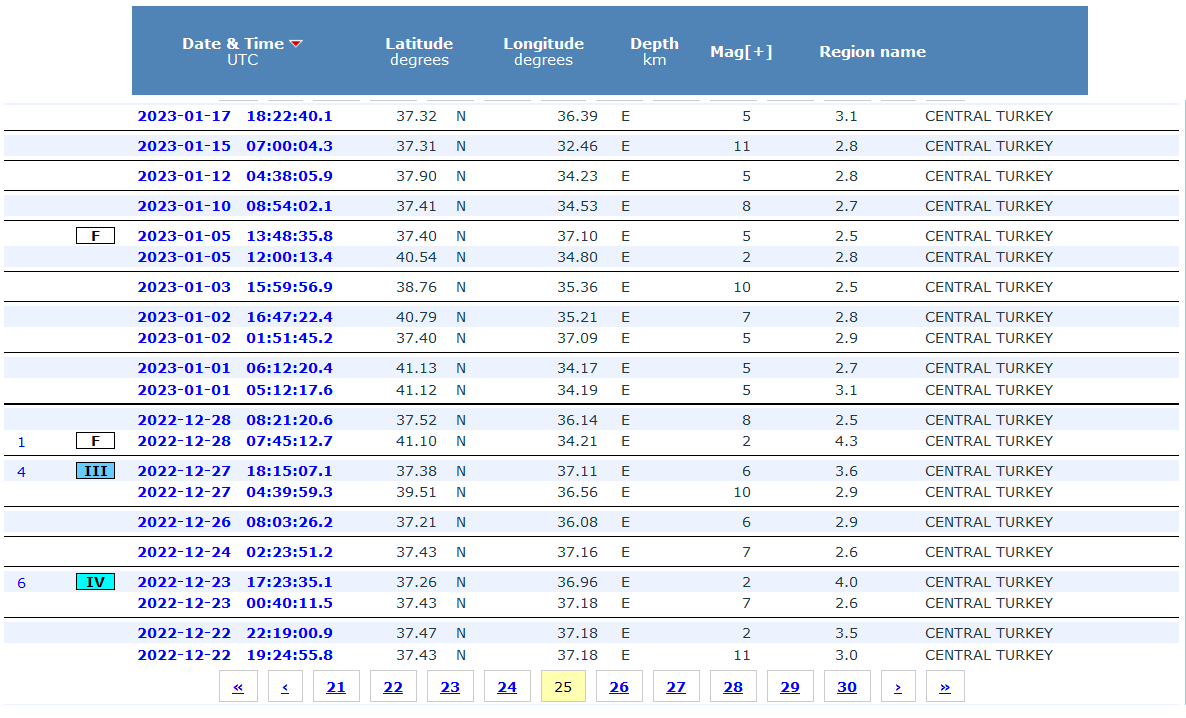Select magnitude 4.3 cell
1186x718 pixels.
pos(846,441)
